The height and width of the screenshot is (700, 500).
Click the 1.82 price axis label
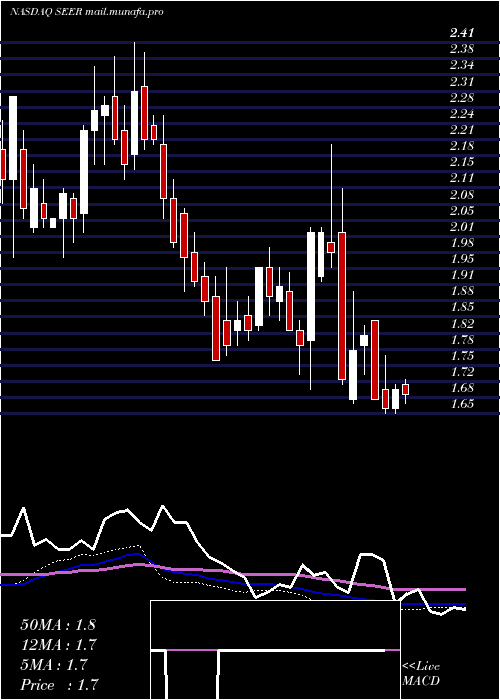tap(462, 323)
